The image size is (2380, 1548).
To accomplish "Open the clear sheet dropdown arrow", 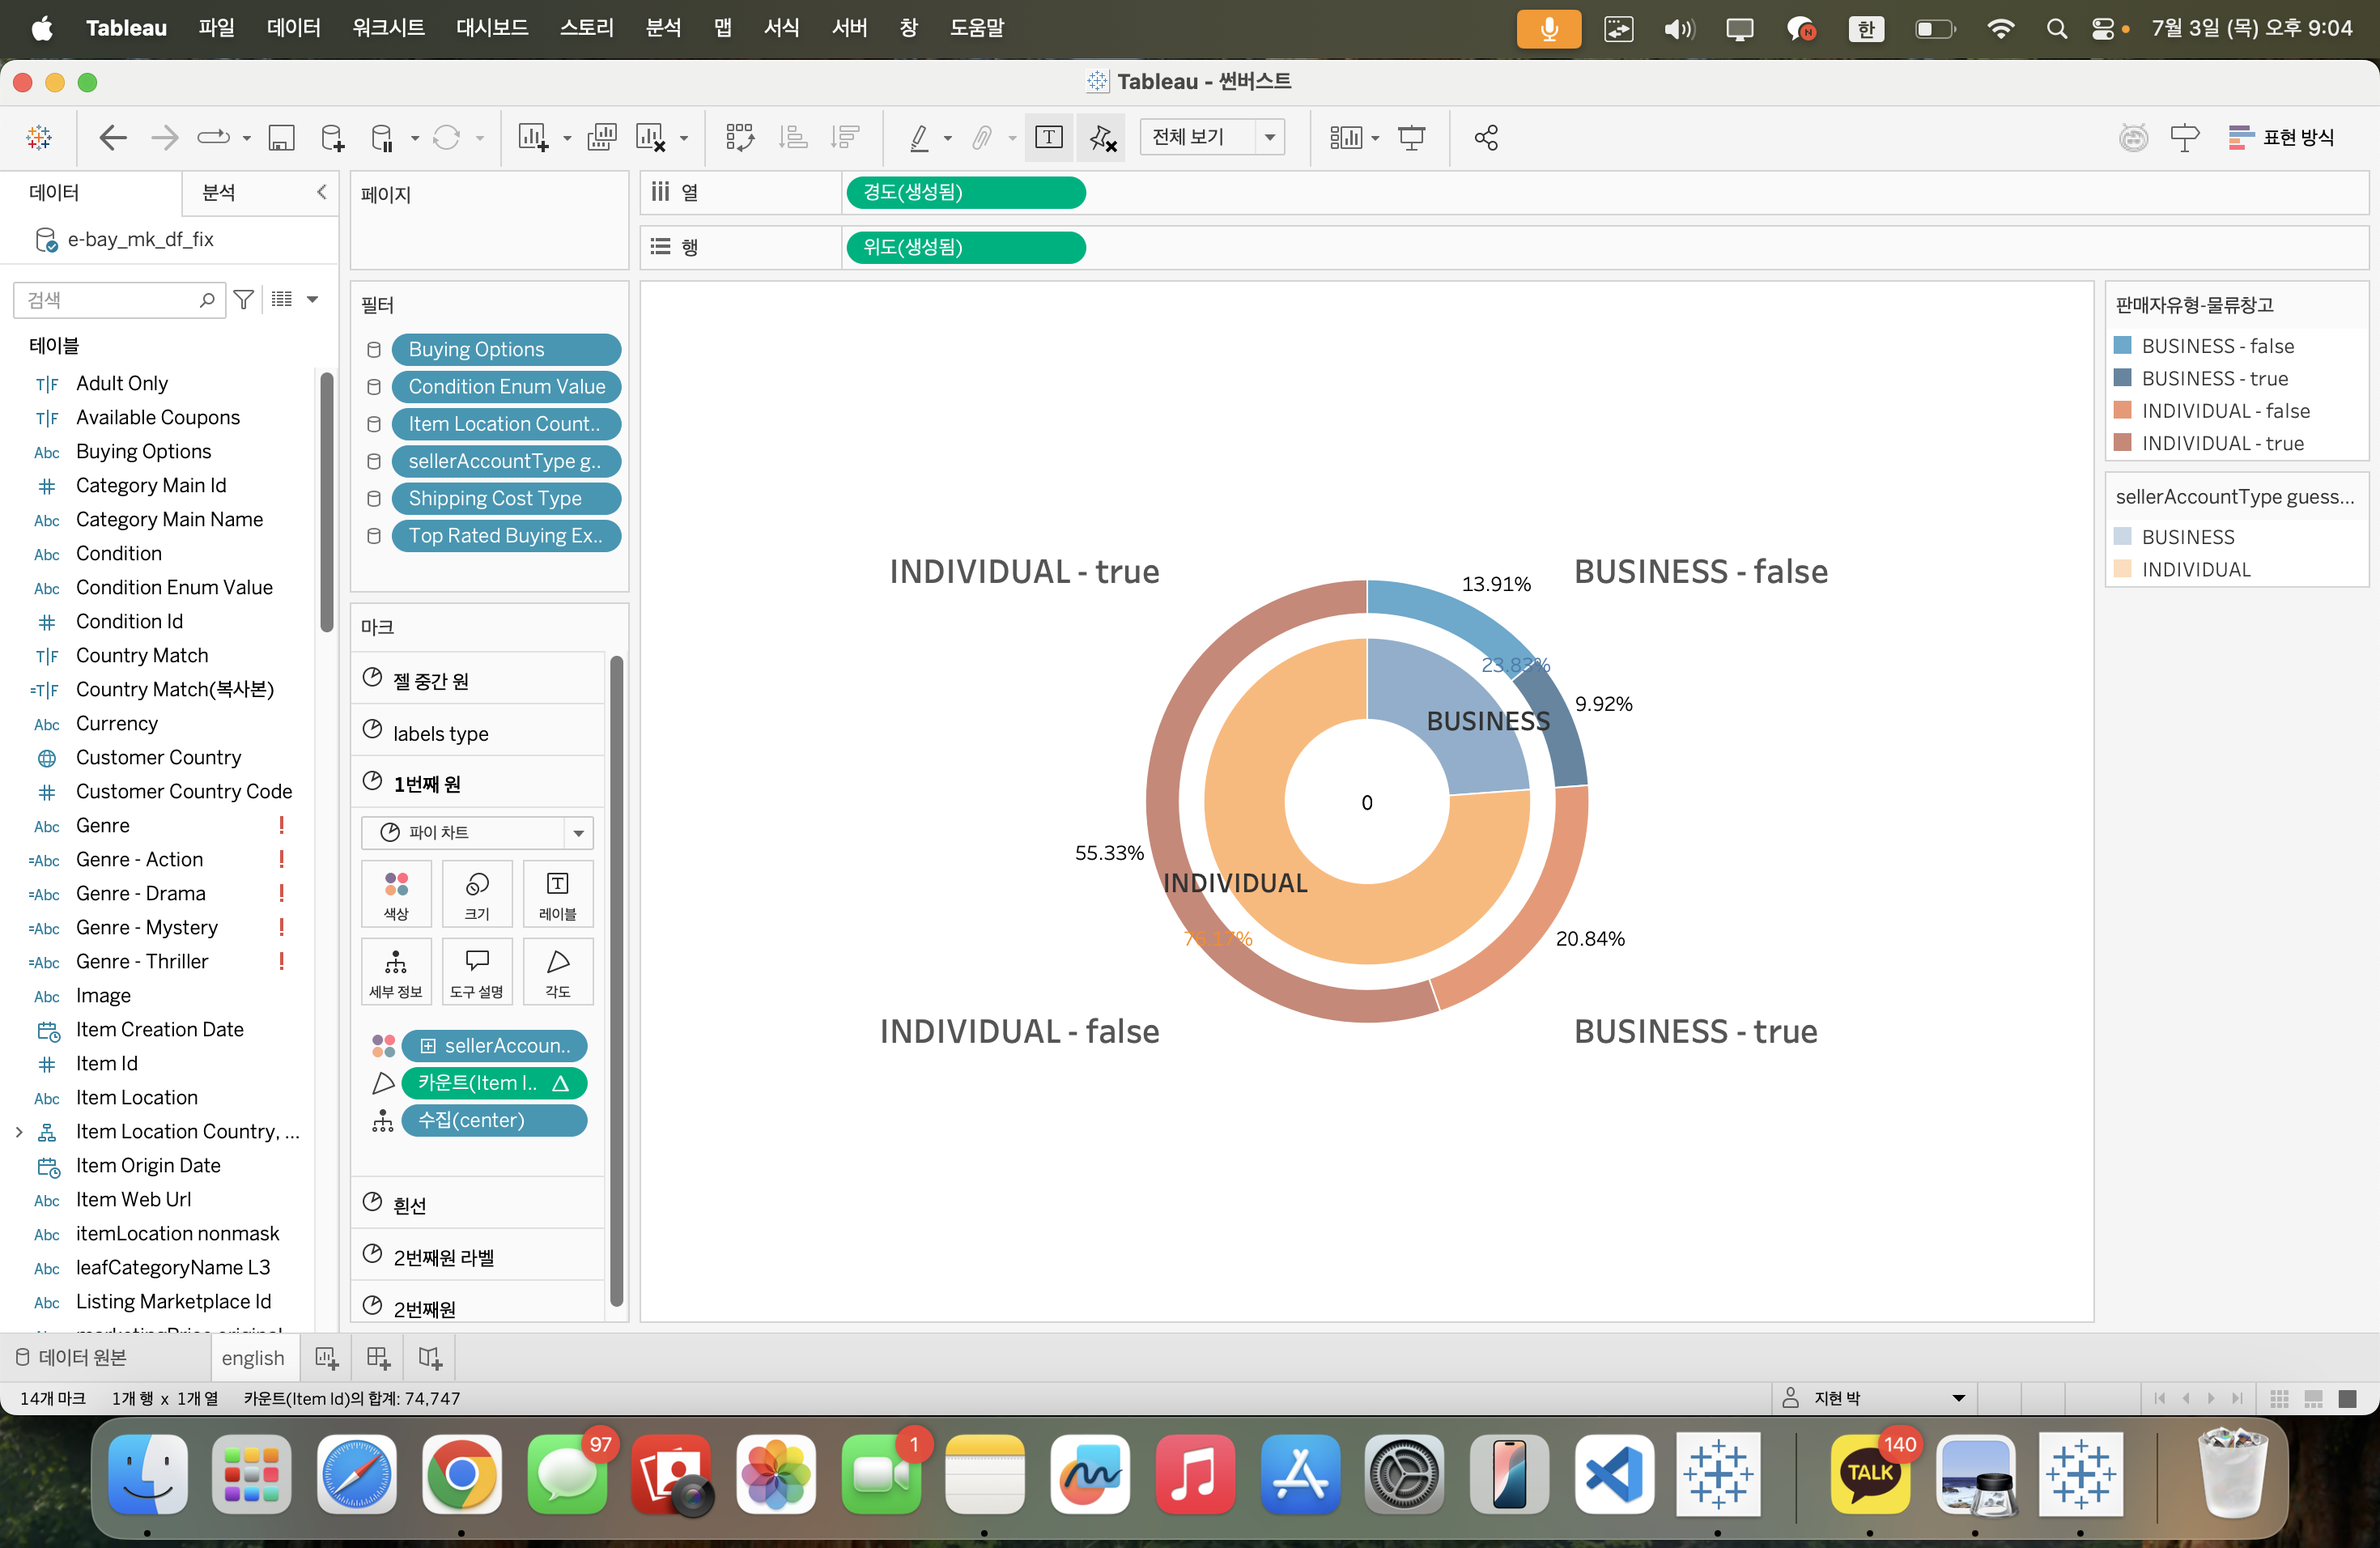I will click(x=684, y=138).
